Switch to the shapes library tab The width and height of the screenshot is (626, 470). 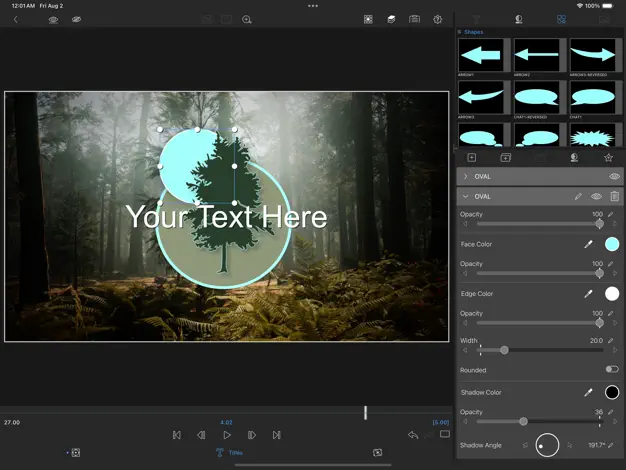tap(561, 19)
